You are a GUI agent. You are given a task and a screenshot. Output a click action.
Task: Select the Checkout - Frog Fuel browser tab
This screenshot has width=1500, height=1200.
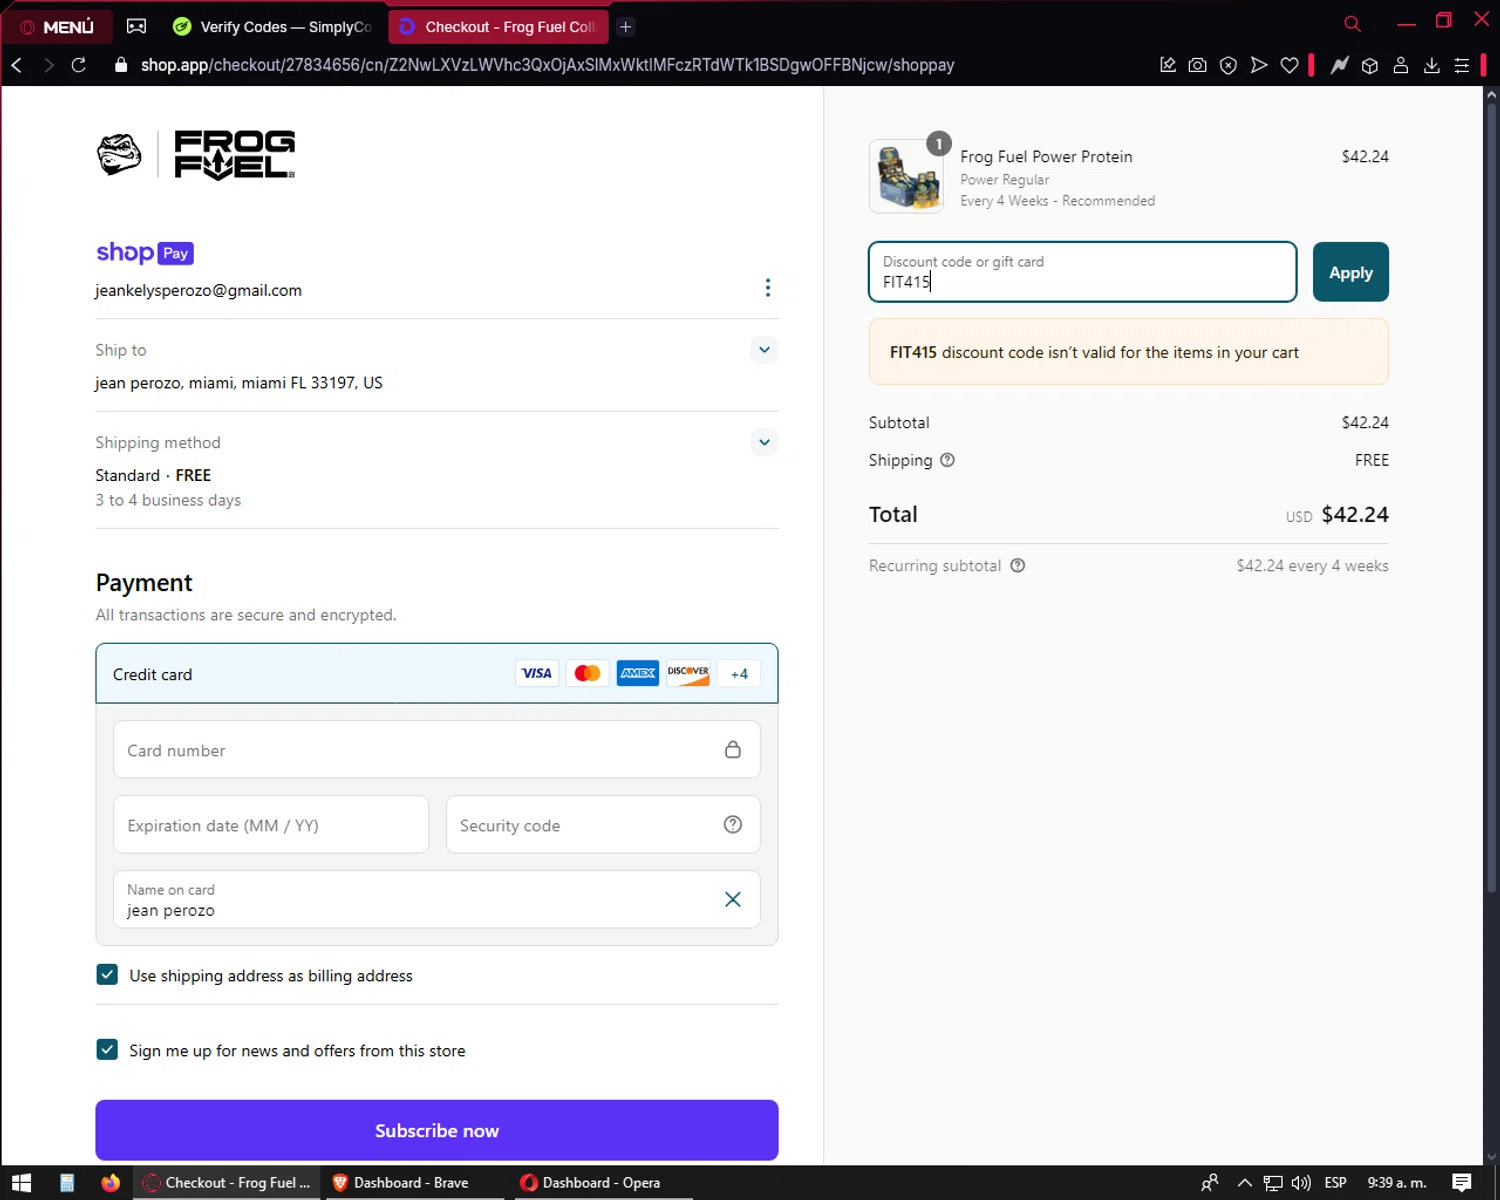click(498, 27)
